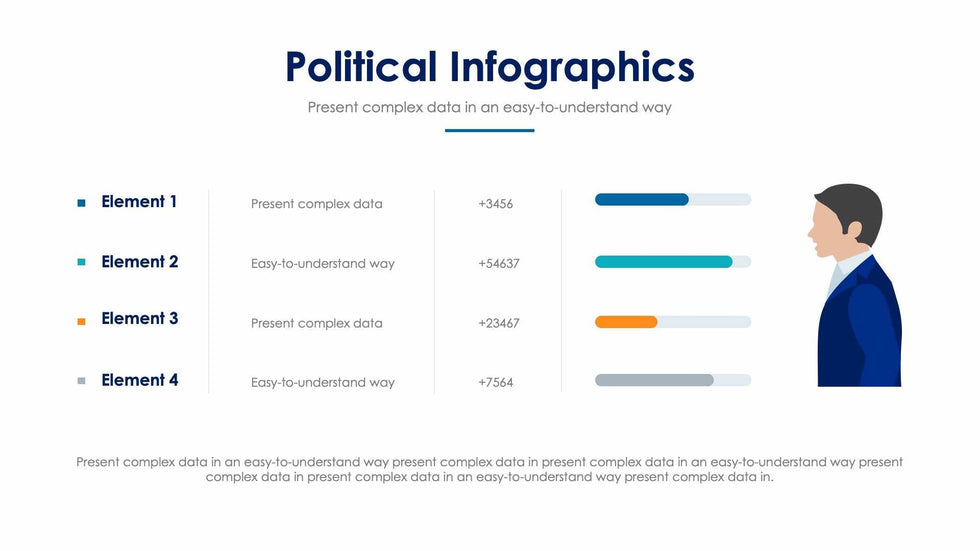Screen dimensions: 980x551
Task: Click the +3456 value
Action: click(496, 204)
